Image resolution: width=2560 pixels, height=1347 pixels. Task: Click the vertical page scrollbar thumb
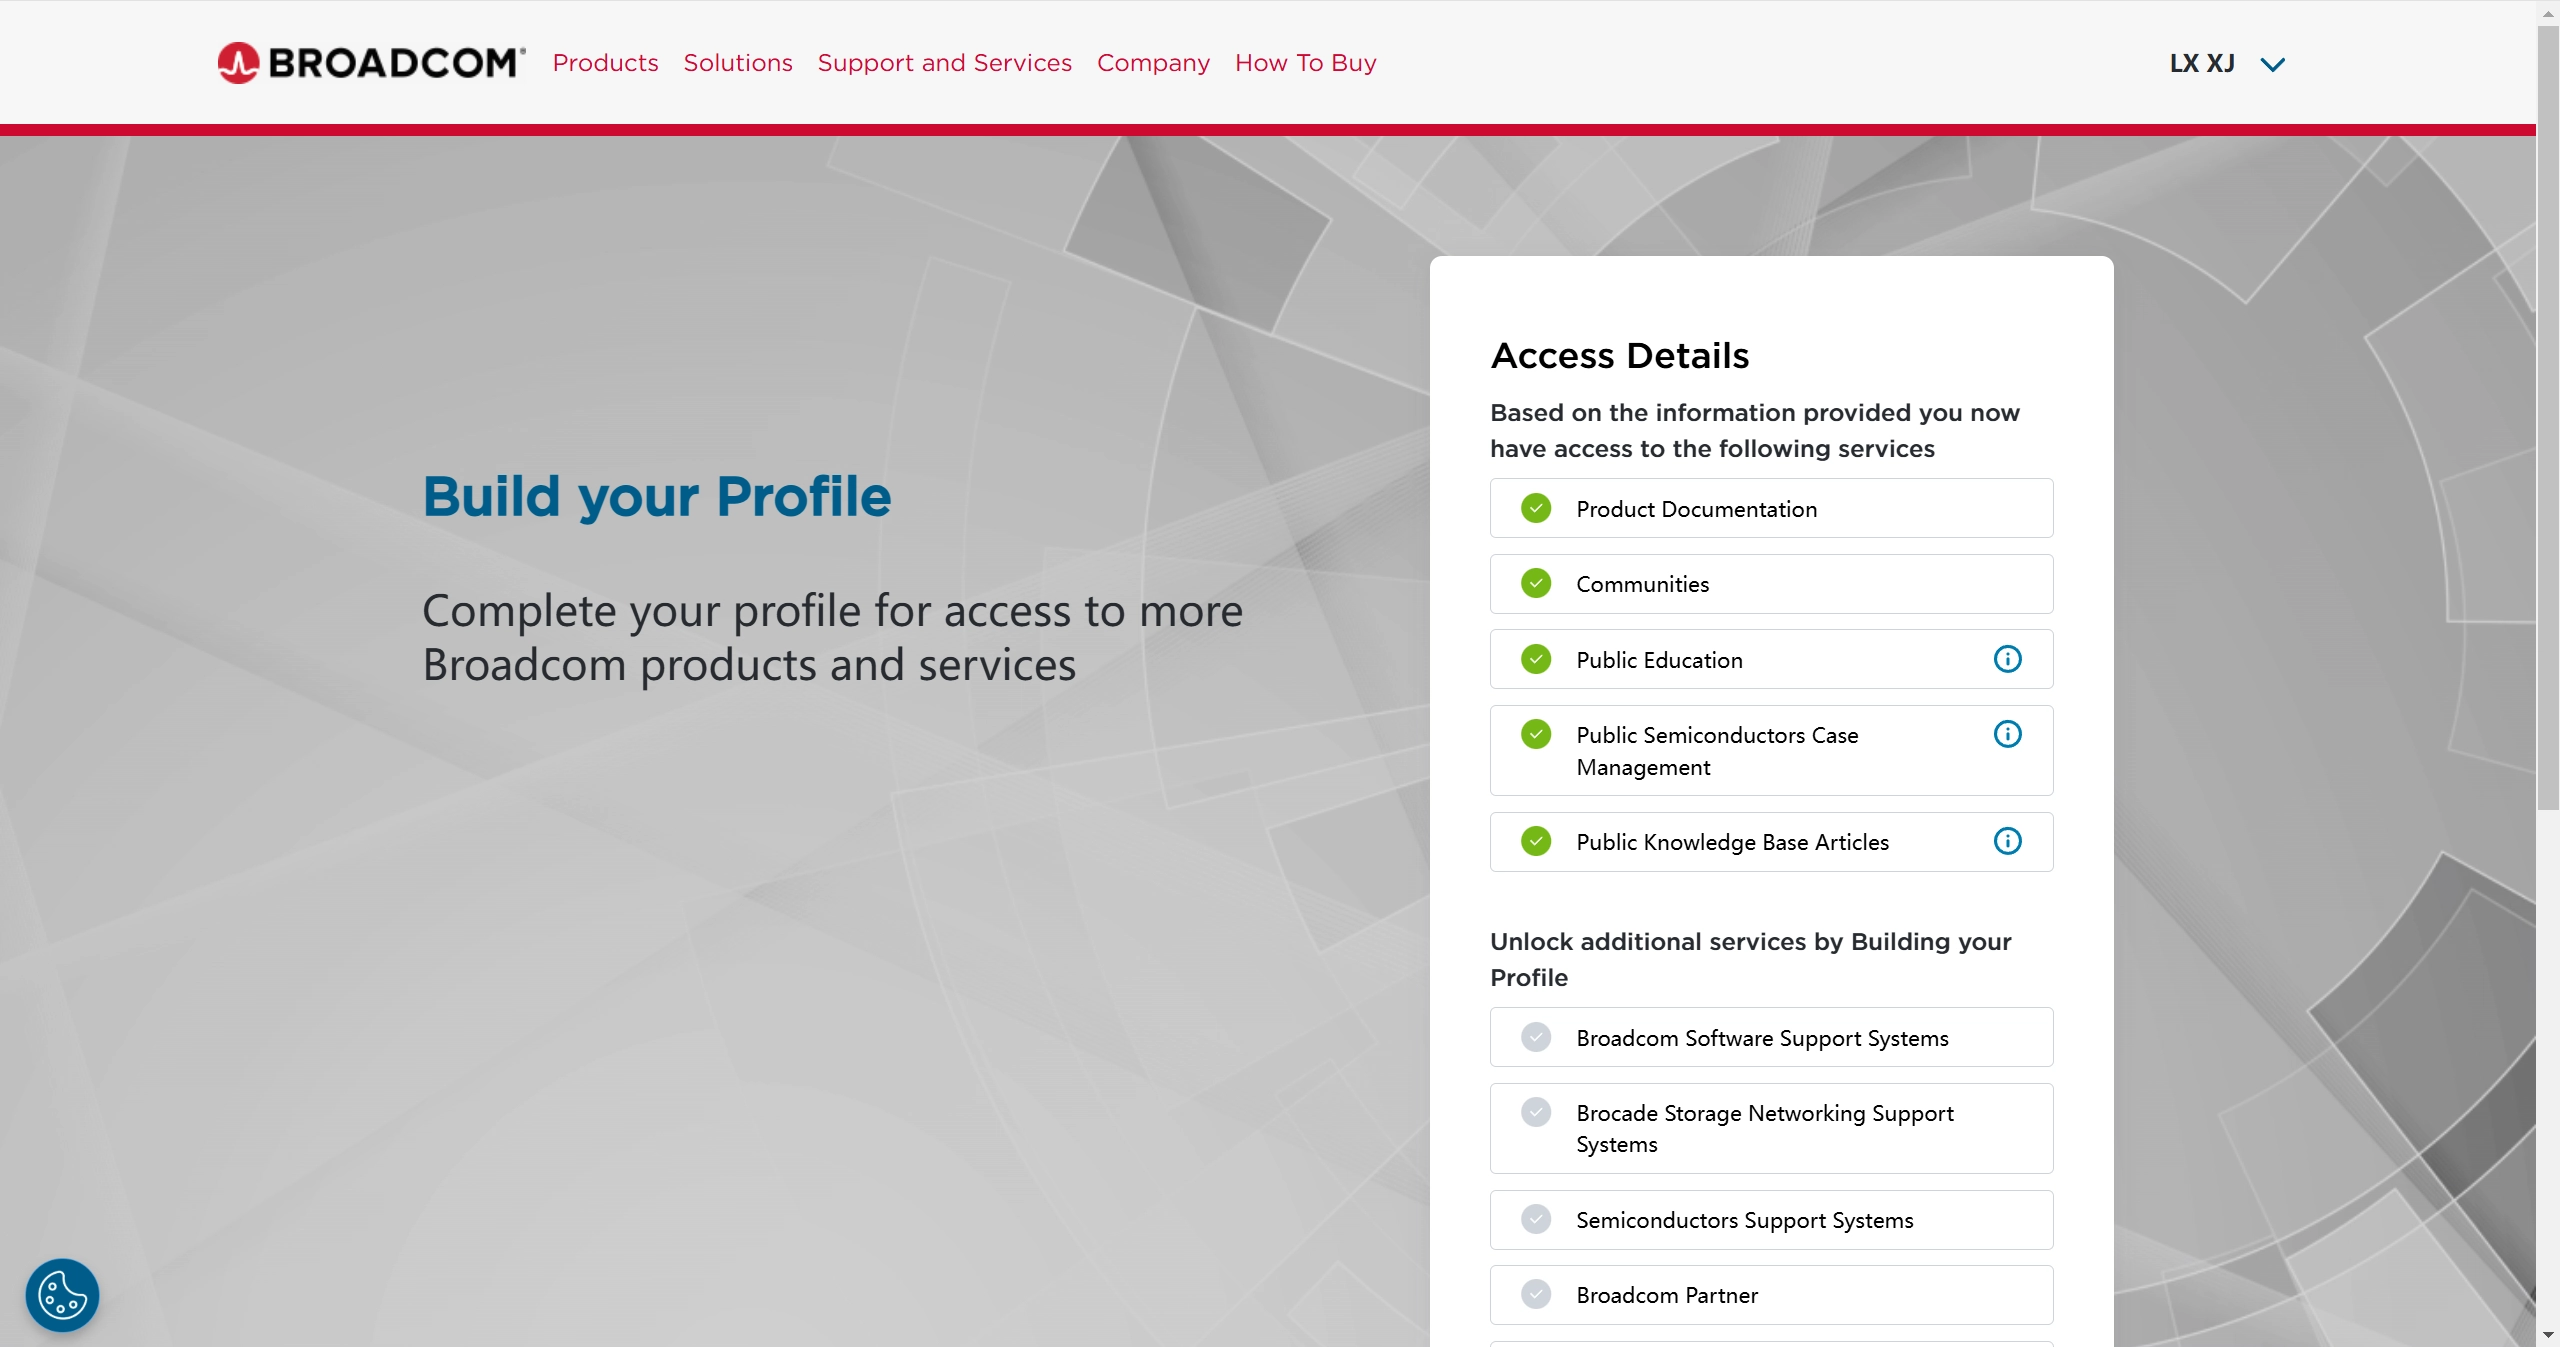2547,420
